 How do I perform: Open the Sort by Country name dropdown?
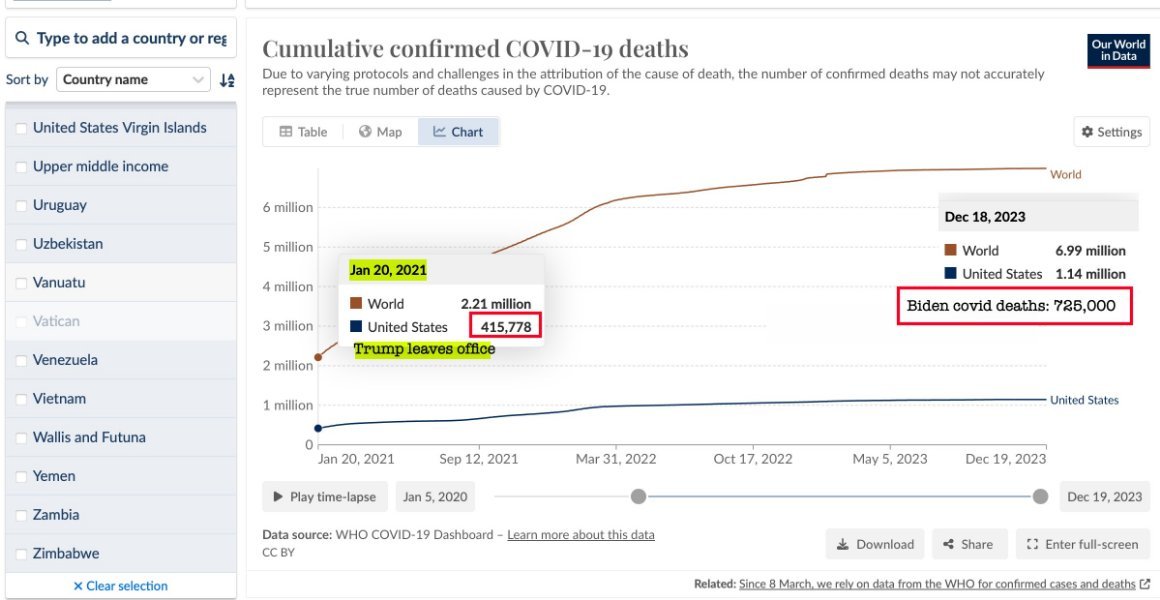(x=133, y=80)
